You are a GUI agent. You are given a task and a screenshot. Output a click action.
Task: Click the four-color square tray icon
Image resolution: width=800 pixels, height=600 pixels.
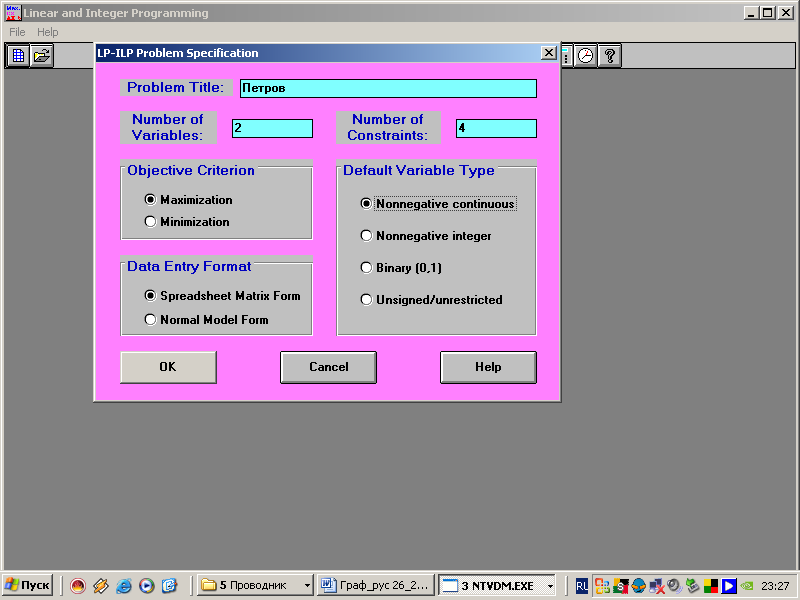point(711,586)
